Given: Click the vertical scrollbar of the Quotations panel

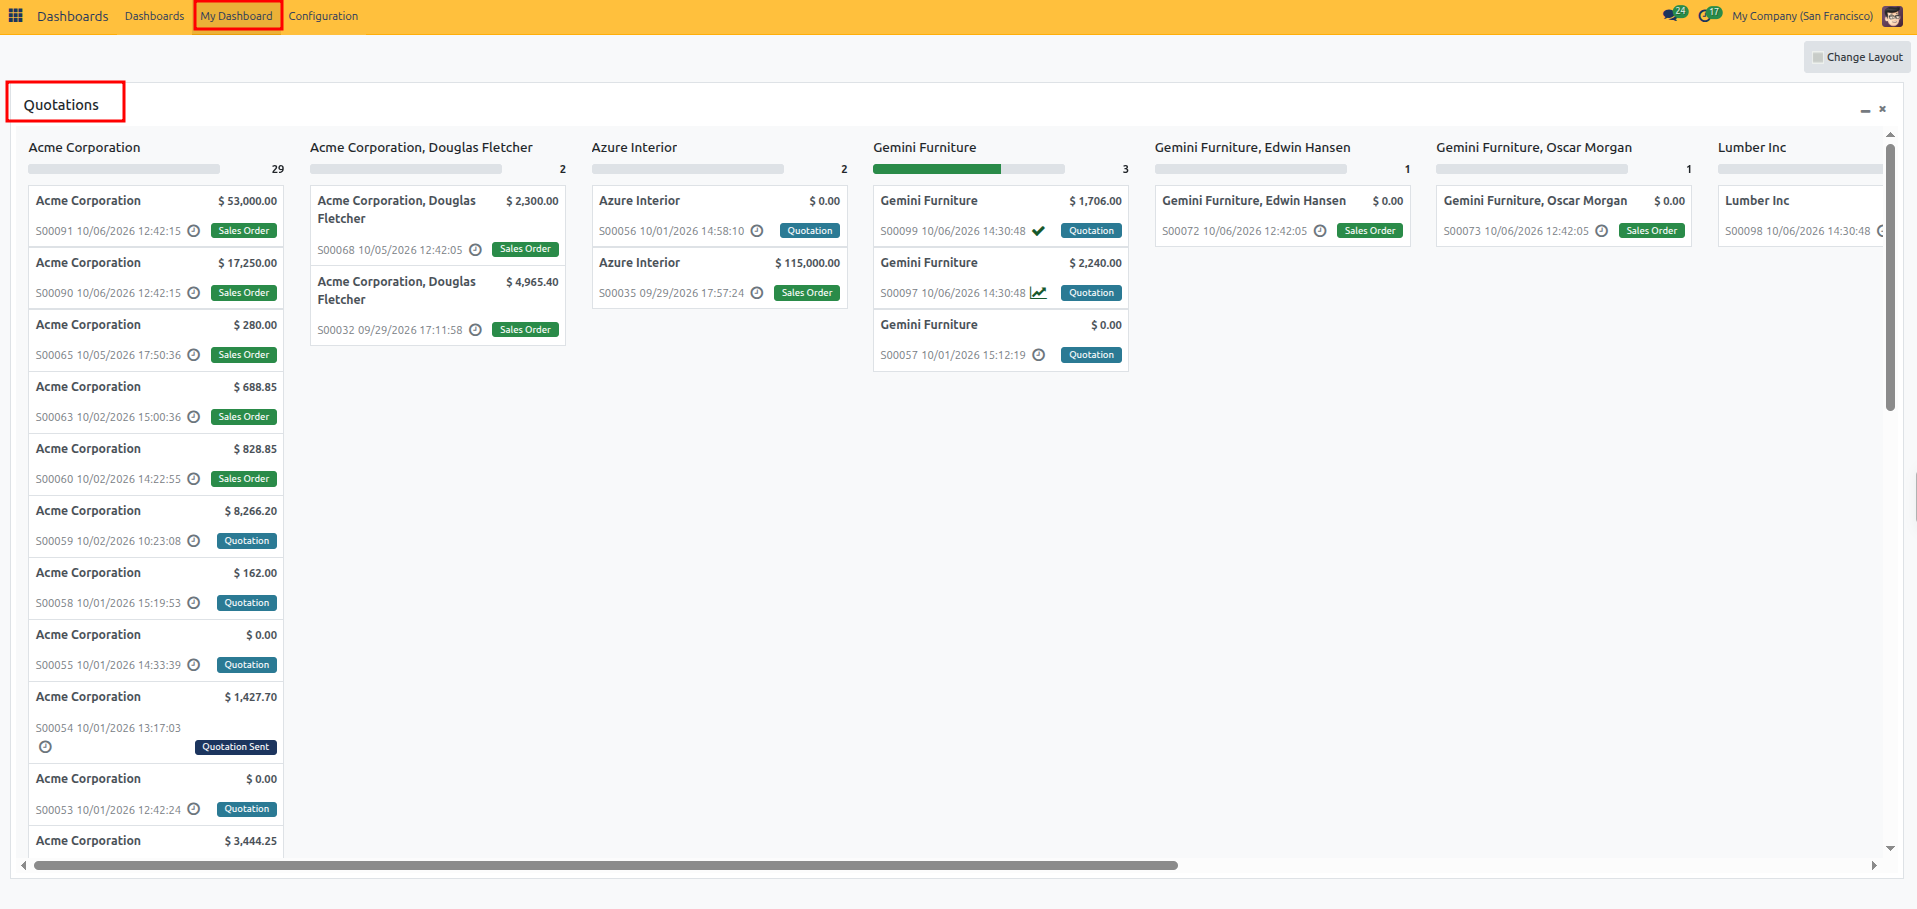Looking at the screenshot, I should click(x=1890, y=277).
